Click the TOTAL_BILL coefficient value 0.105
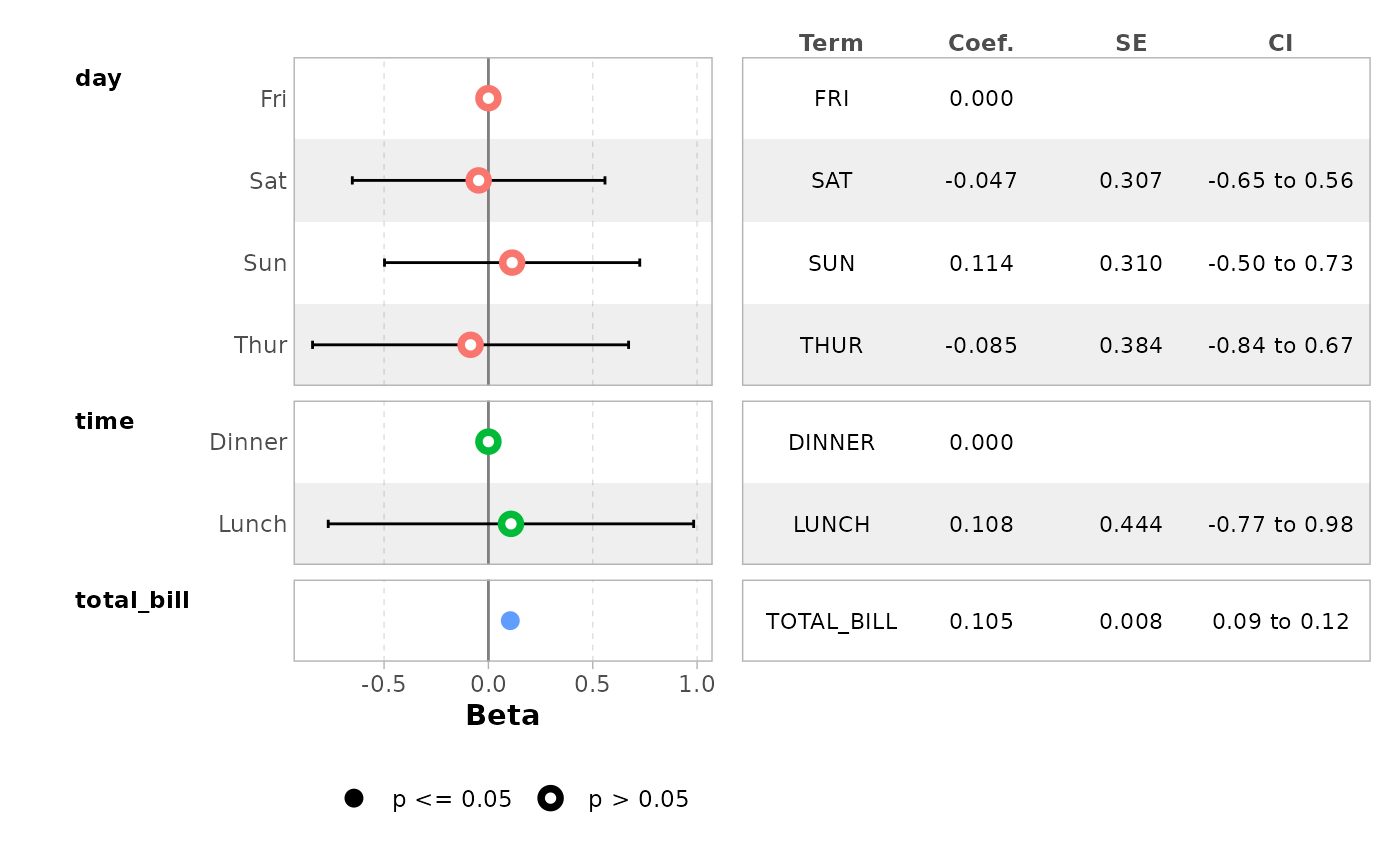Viewport: 1400px width, 865px height. pos(981,622)
